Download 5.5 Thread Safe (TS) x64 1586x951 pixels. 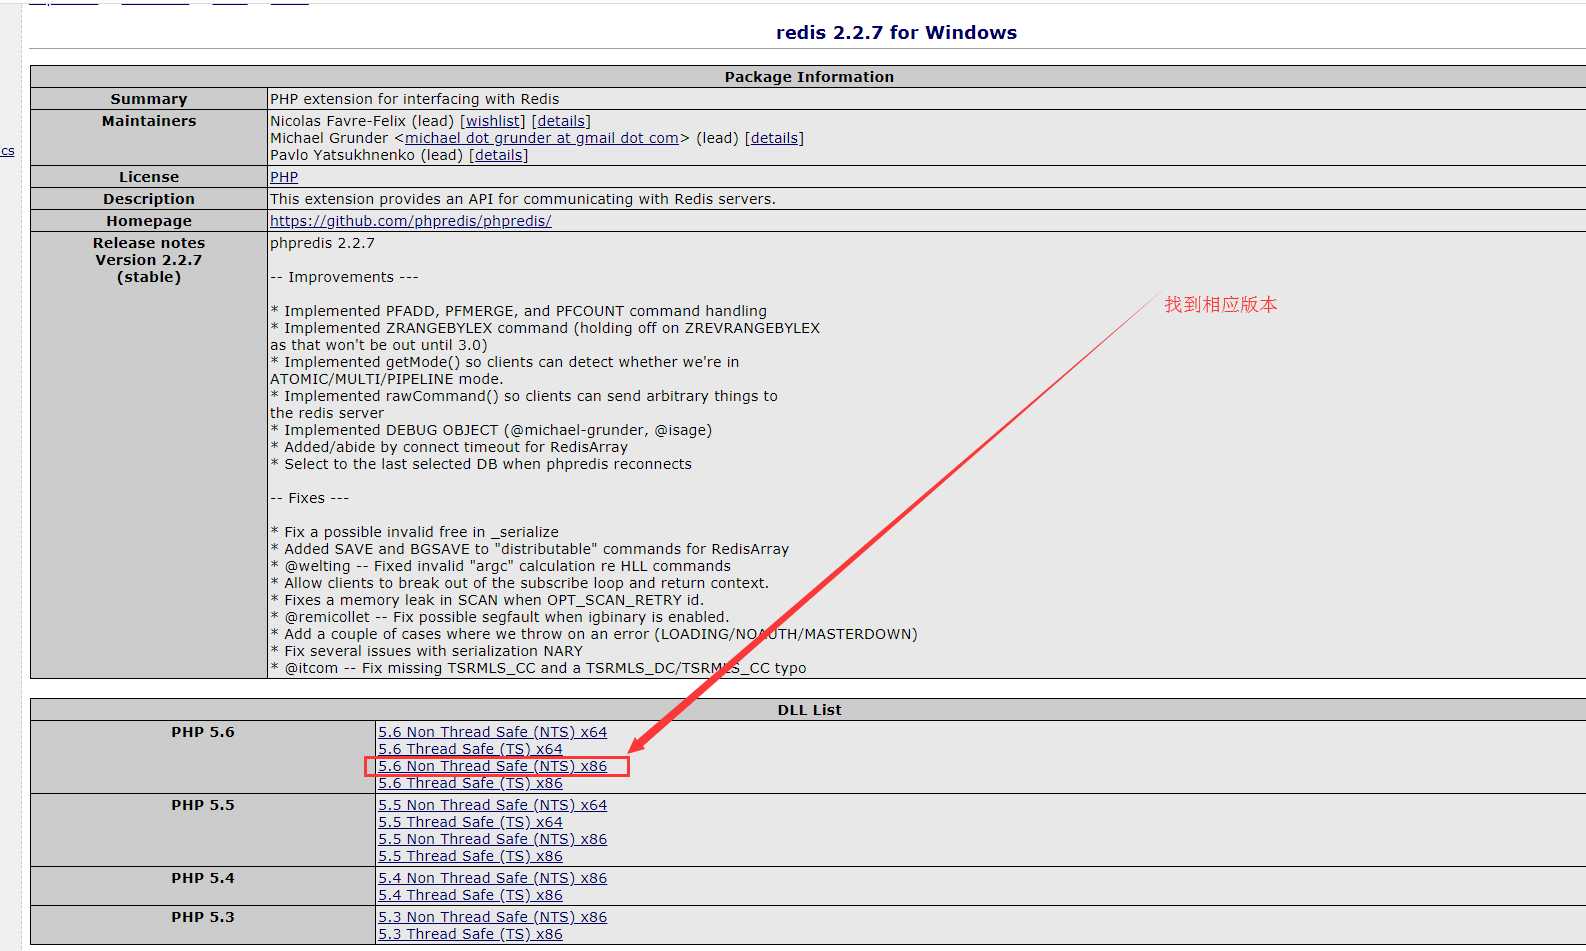pos(470,822)
